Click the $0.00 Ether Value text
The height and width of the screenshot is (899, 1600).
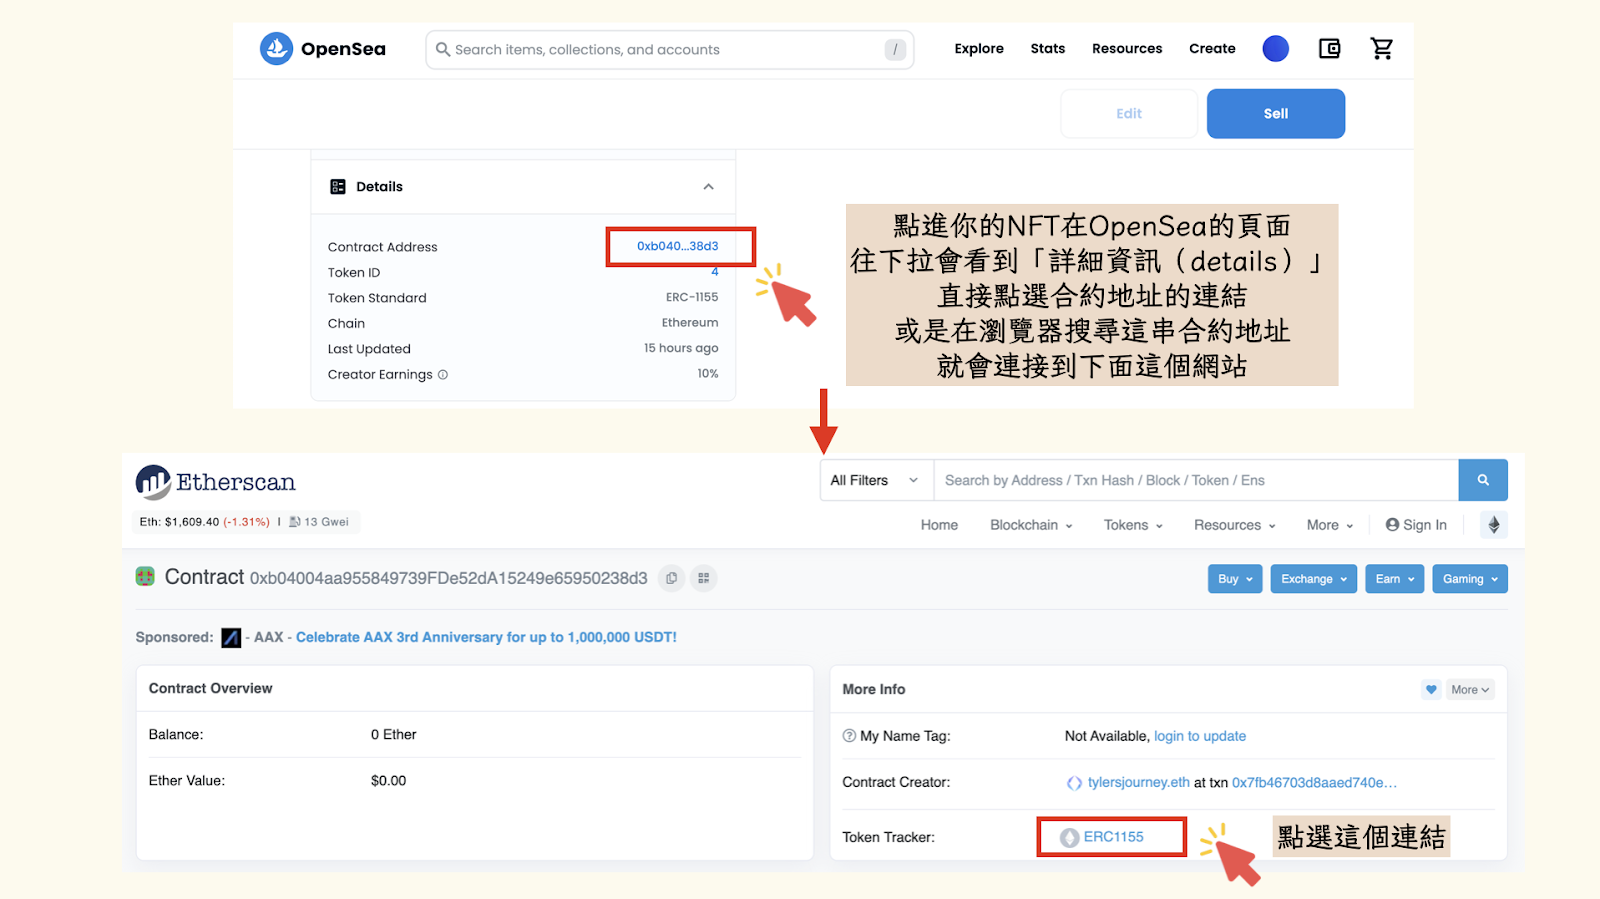click(x=389, y=781)
